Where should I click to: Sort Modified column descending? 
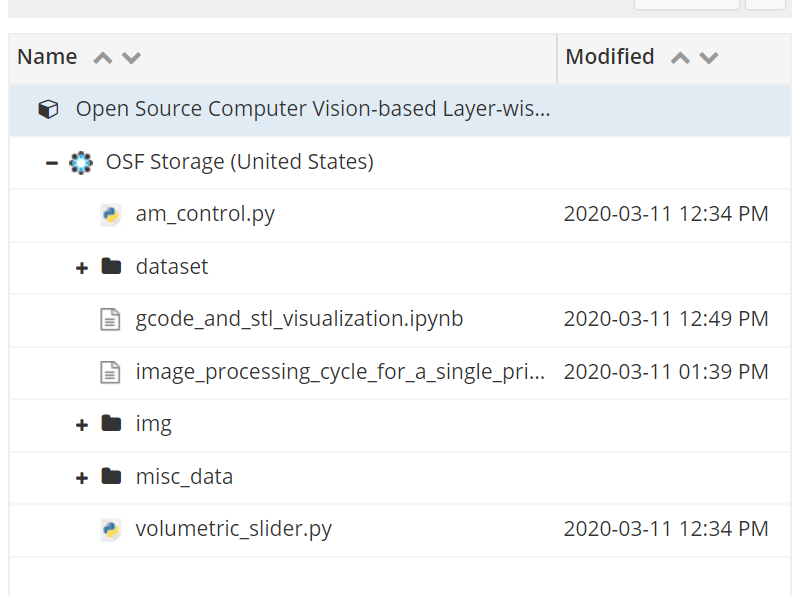[x=709, y=58]
